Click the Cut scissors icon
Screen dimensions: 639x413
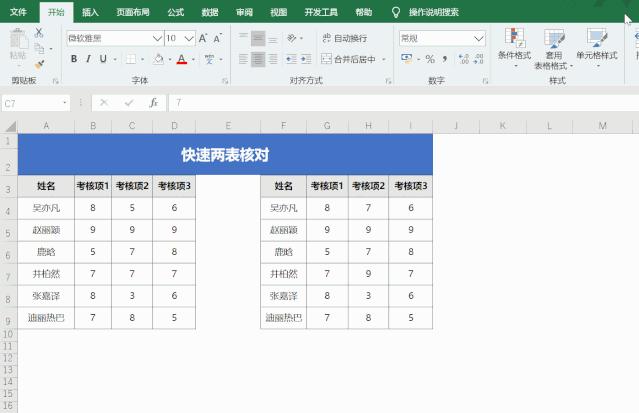39,33
